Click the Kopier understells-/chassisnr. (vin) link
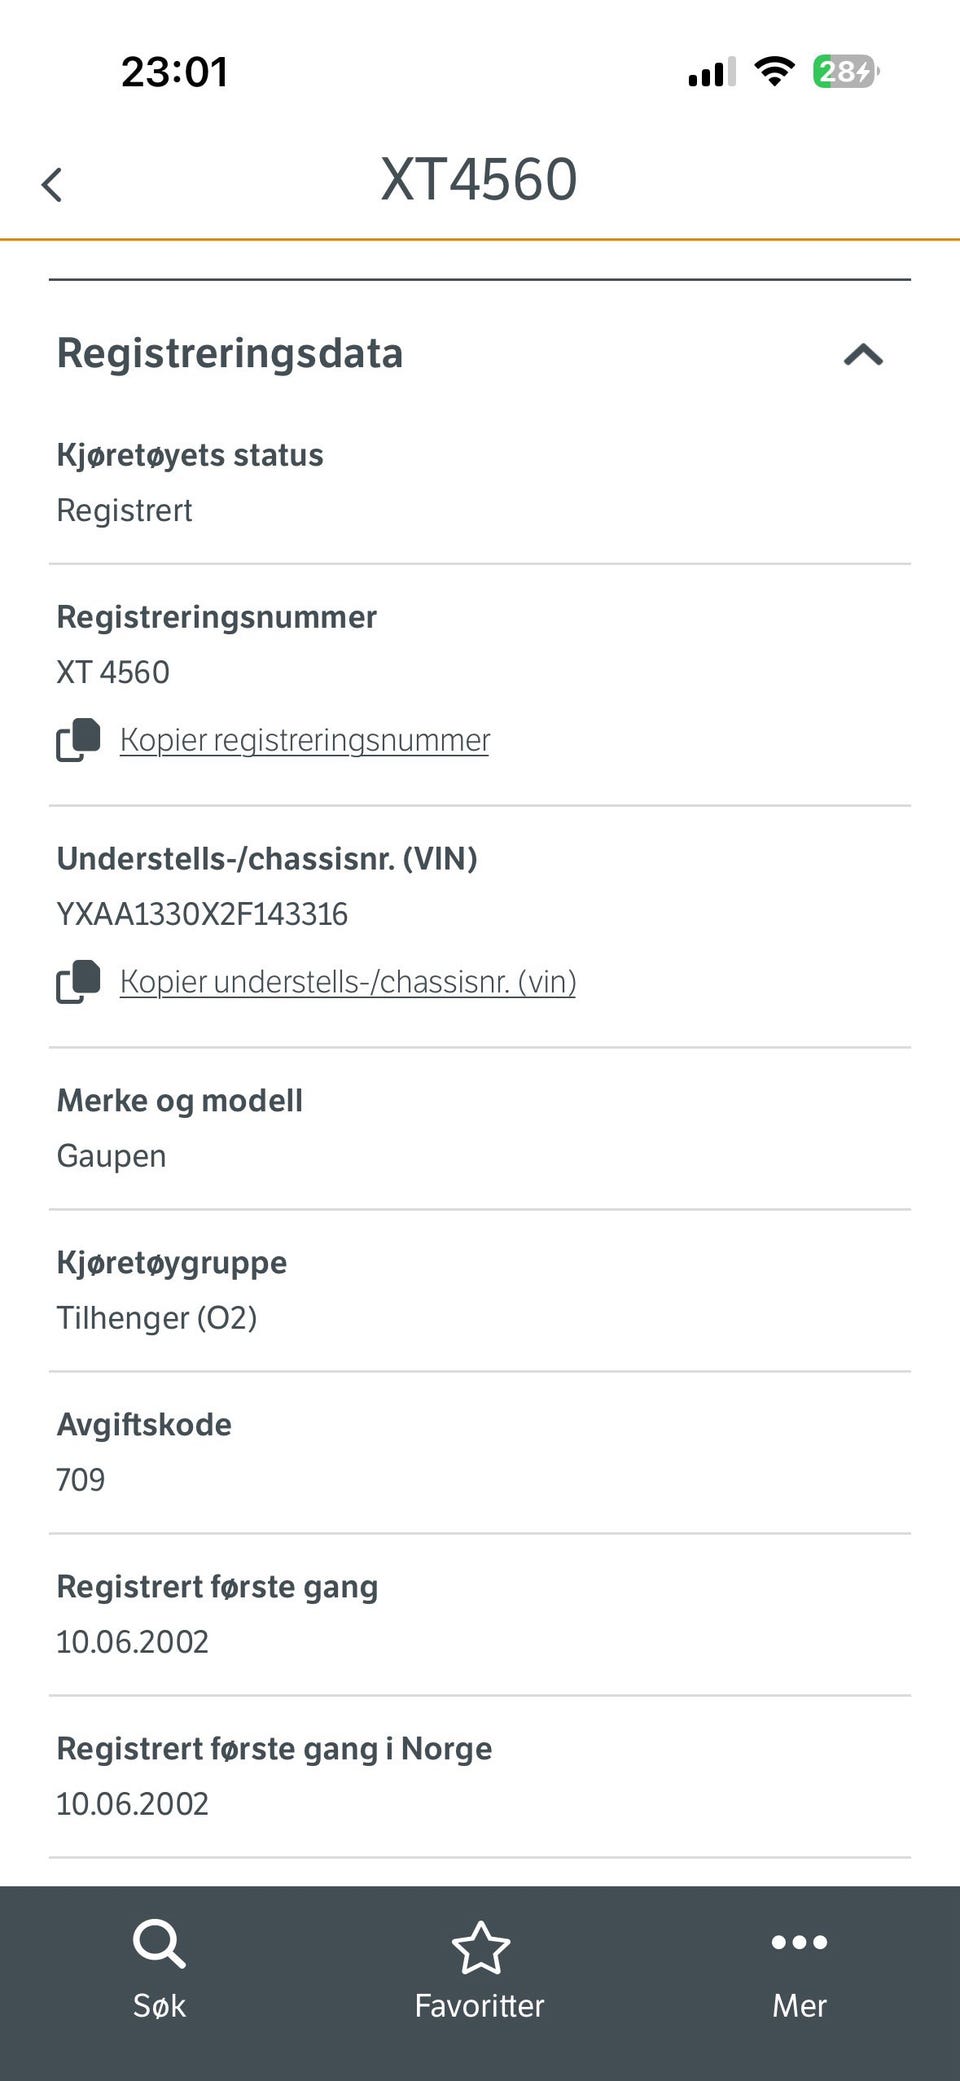The image size is (960, 2081). tap(348, 982)
